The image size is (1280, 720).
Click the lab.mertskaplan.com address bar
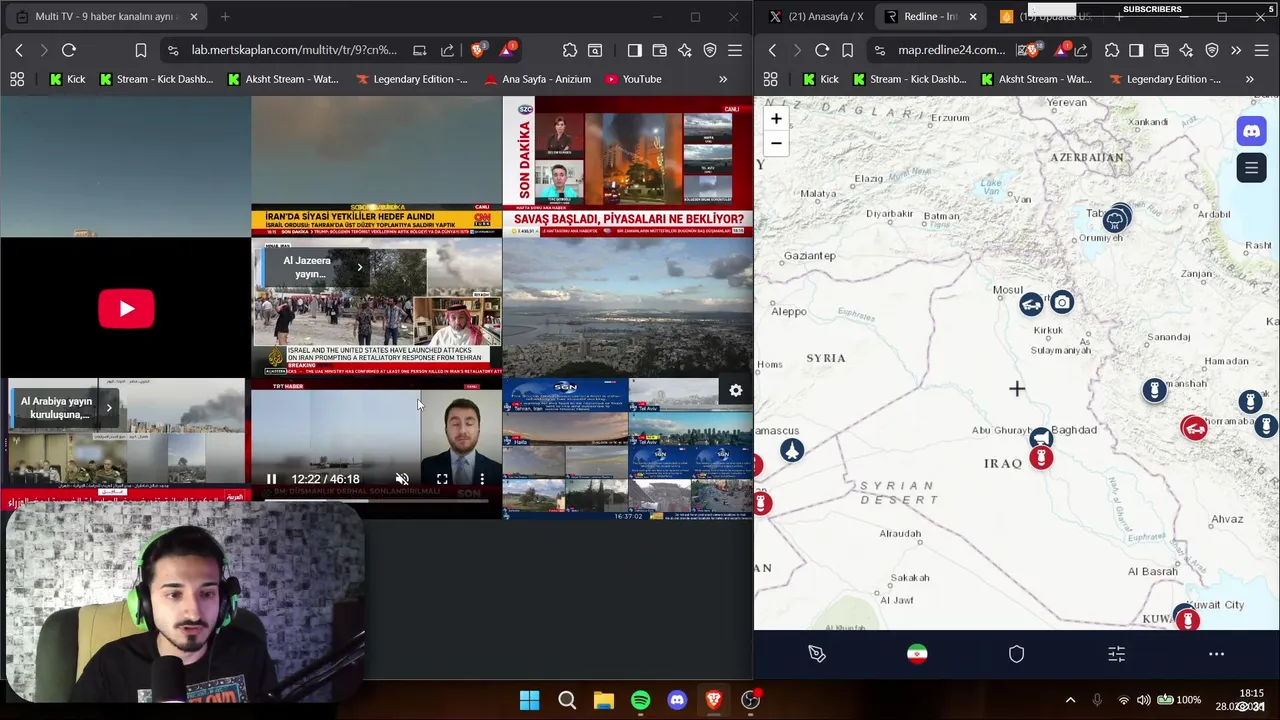click(x=294, y=50)
